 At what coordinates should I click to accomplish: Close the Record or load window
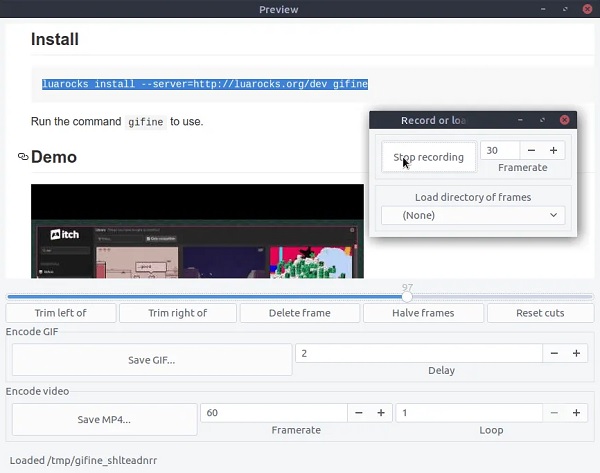pyautogui.click(x=564, y=120)
